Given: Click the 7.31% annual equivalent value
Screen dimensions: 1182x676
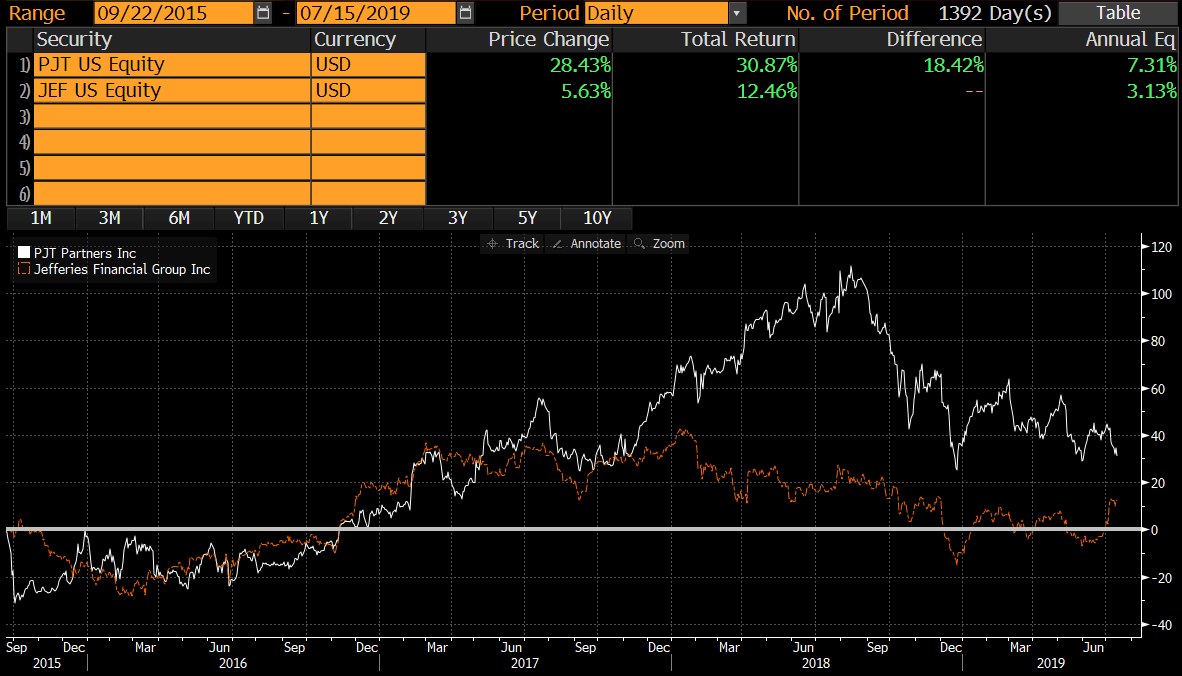Looking at the screenshot, I should click(1151, 65).
